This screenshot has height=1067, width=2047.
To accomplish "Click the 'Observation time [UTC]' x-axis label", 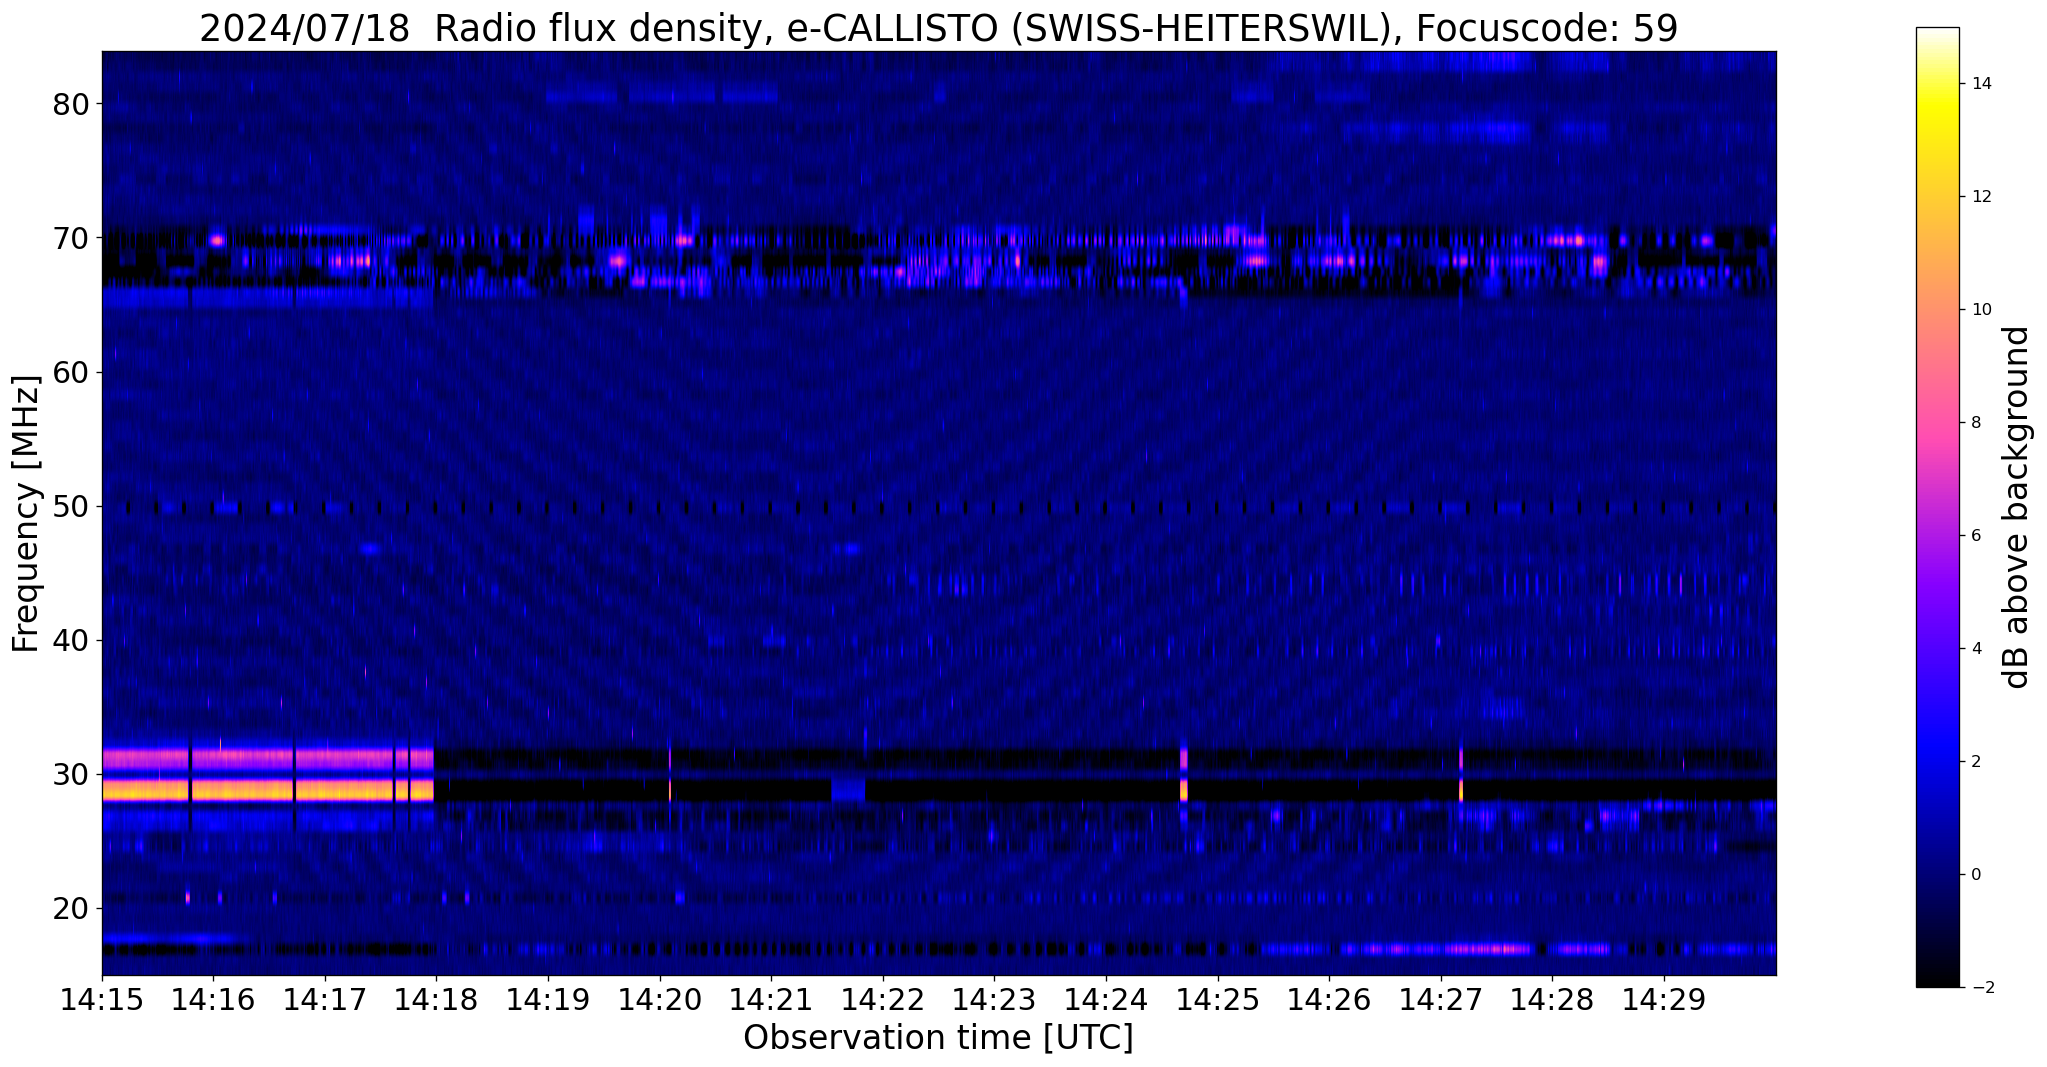I will click(x=938, y=1038).
